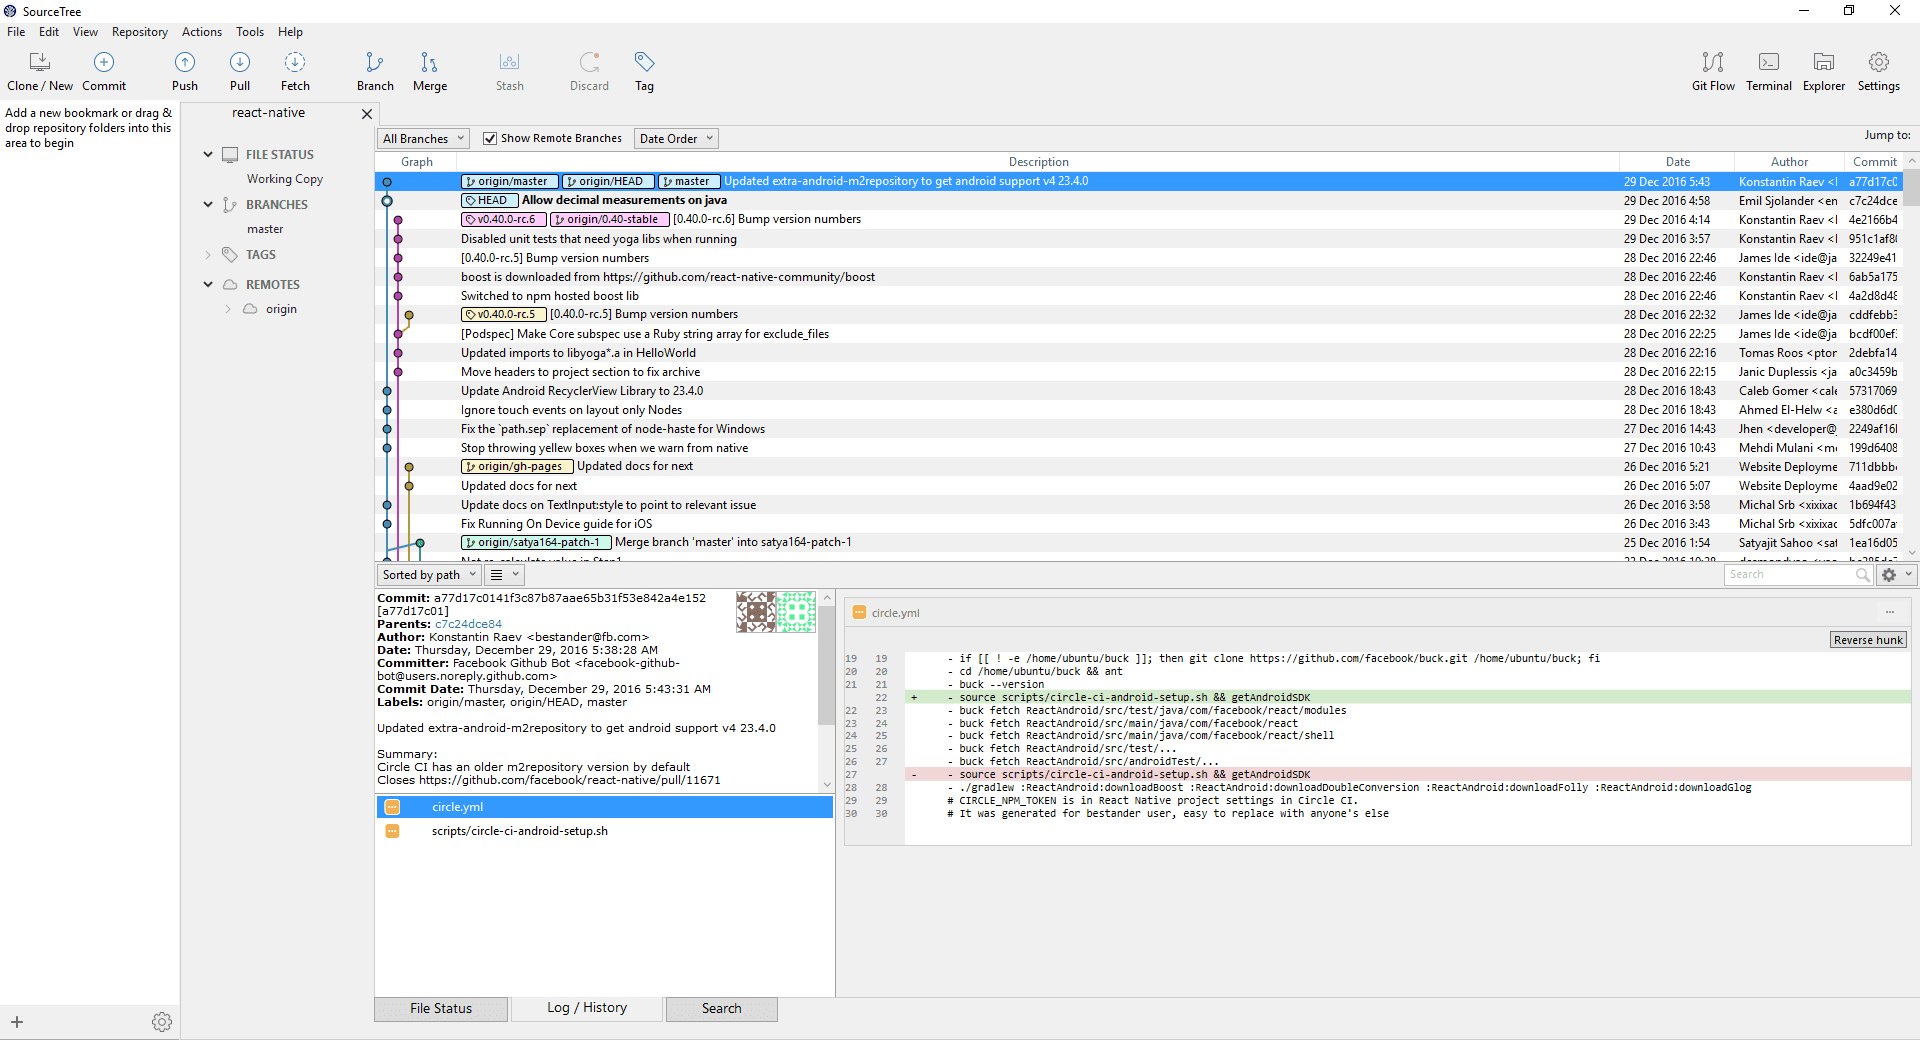
Task: Expand the origin remote node
Action: [228, 309]
